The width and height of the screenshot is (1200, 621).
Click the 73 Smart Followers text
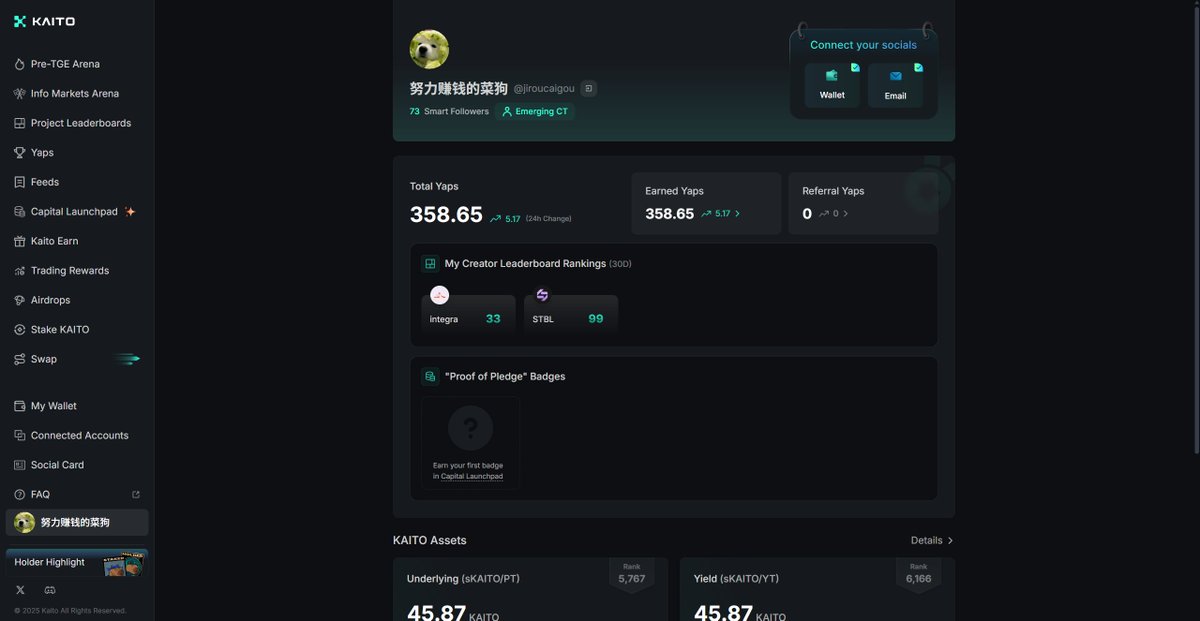tap(449, 112)
